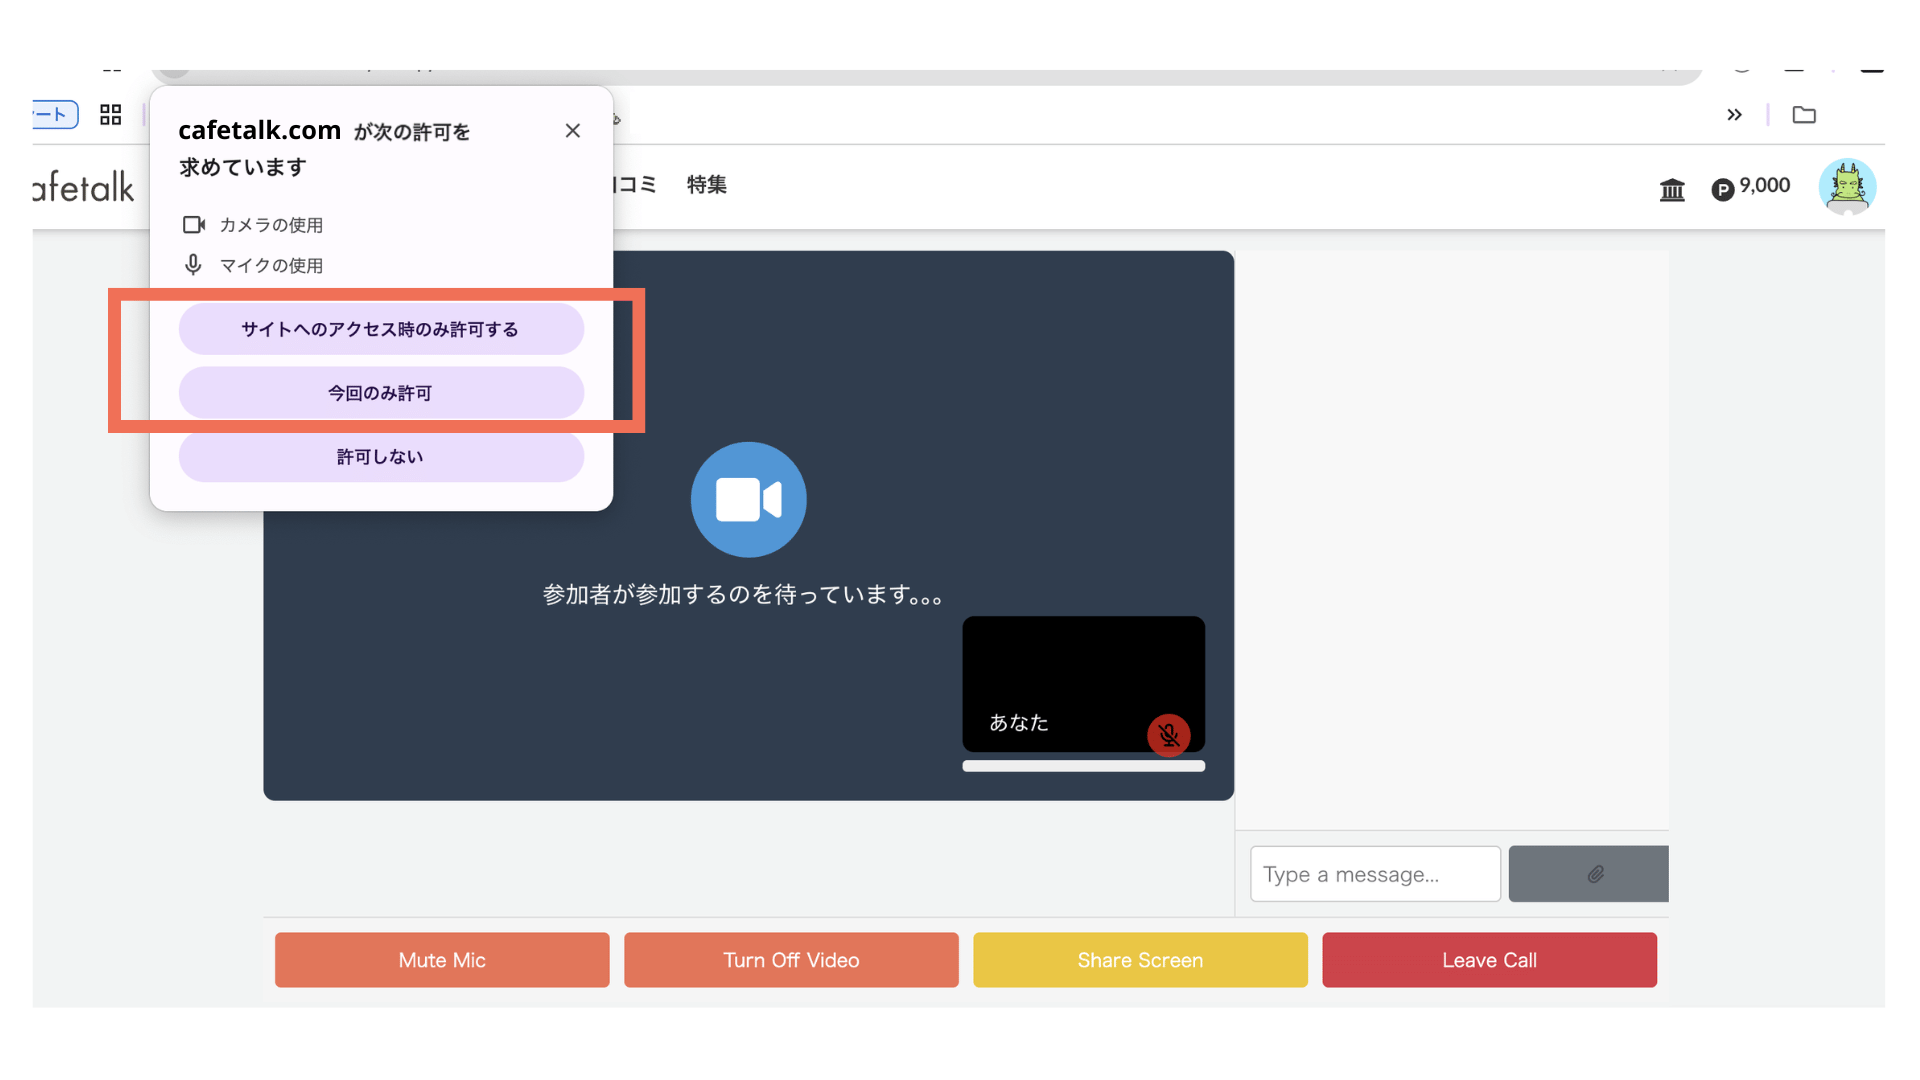The image size is (1920, 1080).
Task: Open the bank building icon in header
Action: click(x=1672, y=189)
